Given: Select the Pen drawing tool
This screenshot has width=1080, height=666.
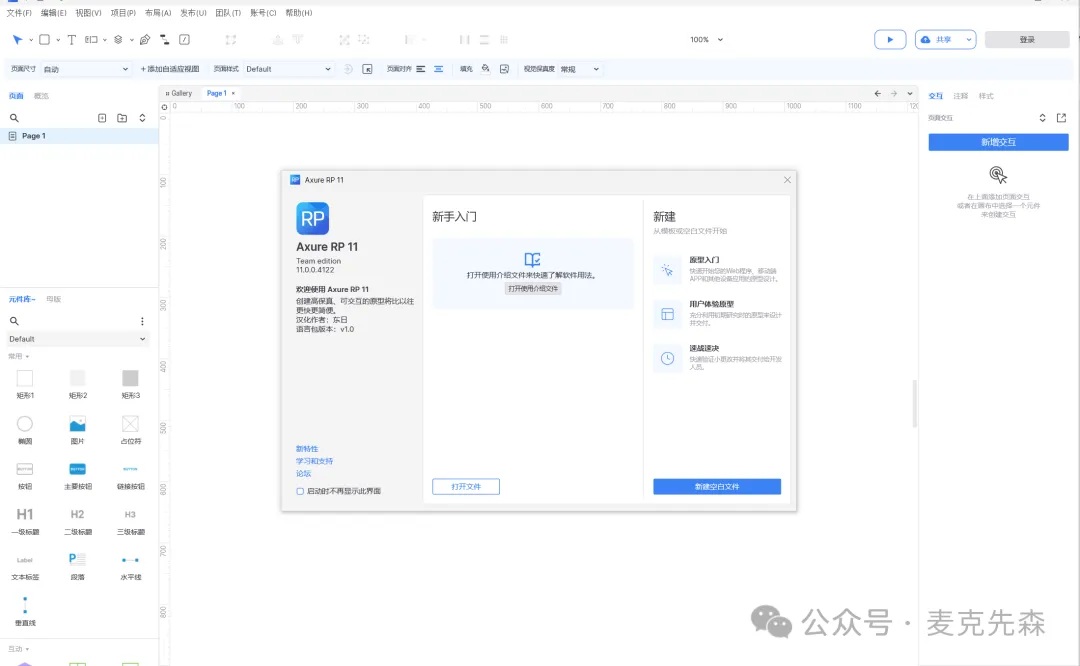Looking at the screenshot, I should click(x=145, y=40).
